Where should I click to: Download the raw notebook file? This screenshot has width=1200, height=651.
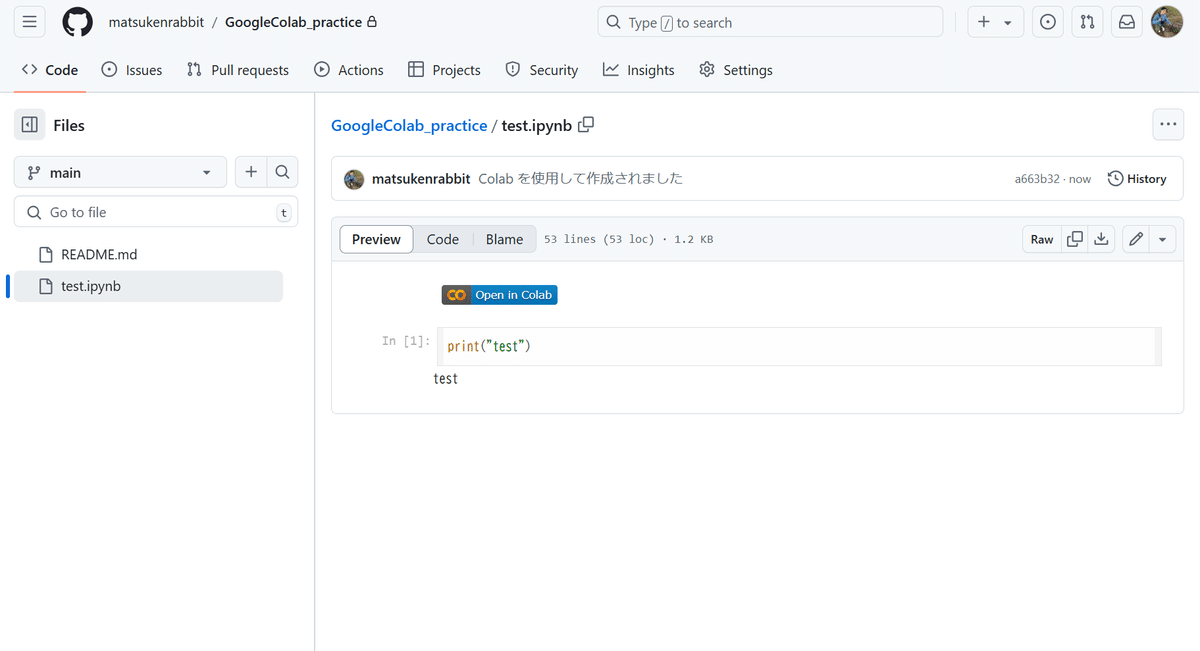tap(1101, 239)
